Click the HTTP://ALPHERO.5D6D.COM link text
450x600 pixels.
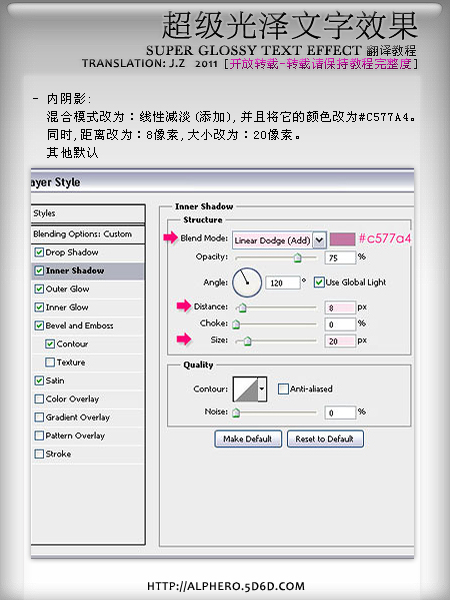point(226,586)
